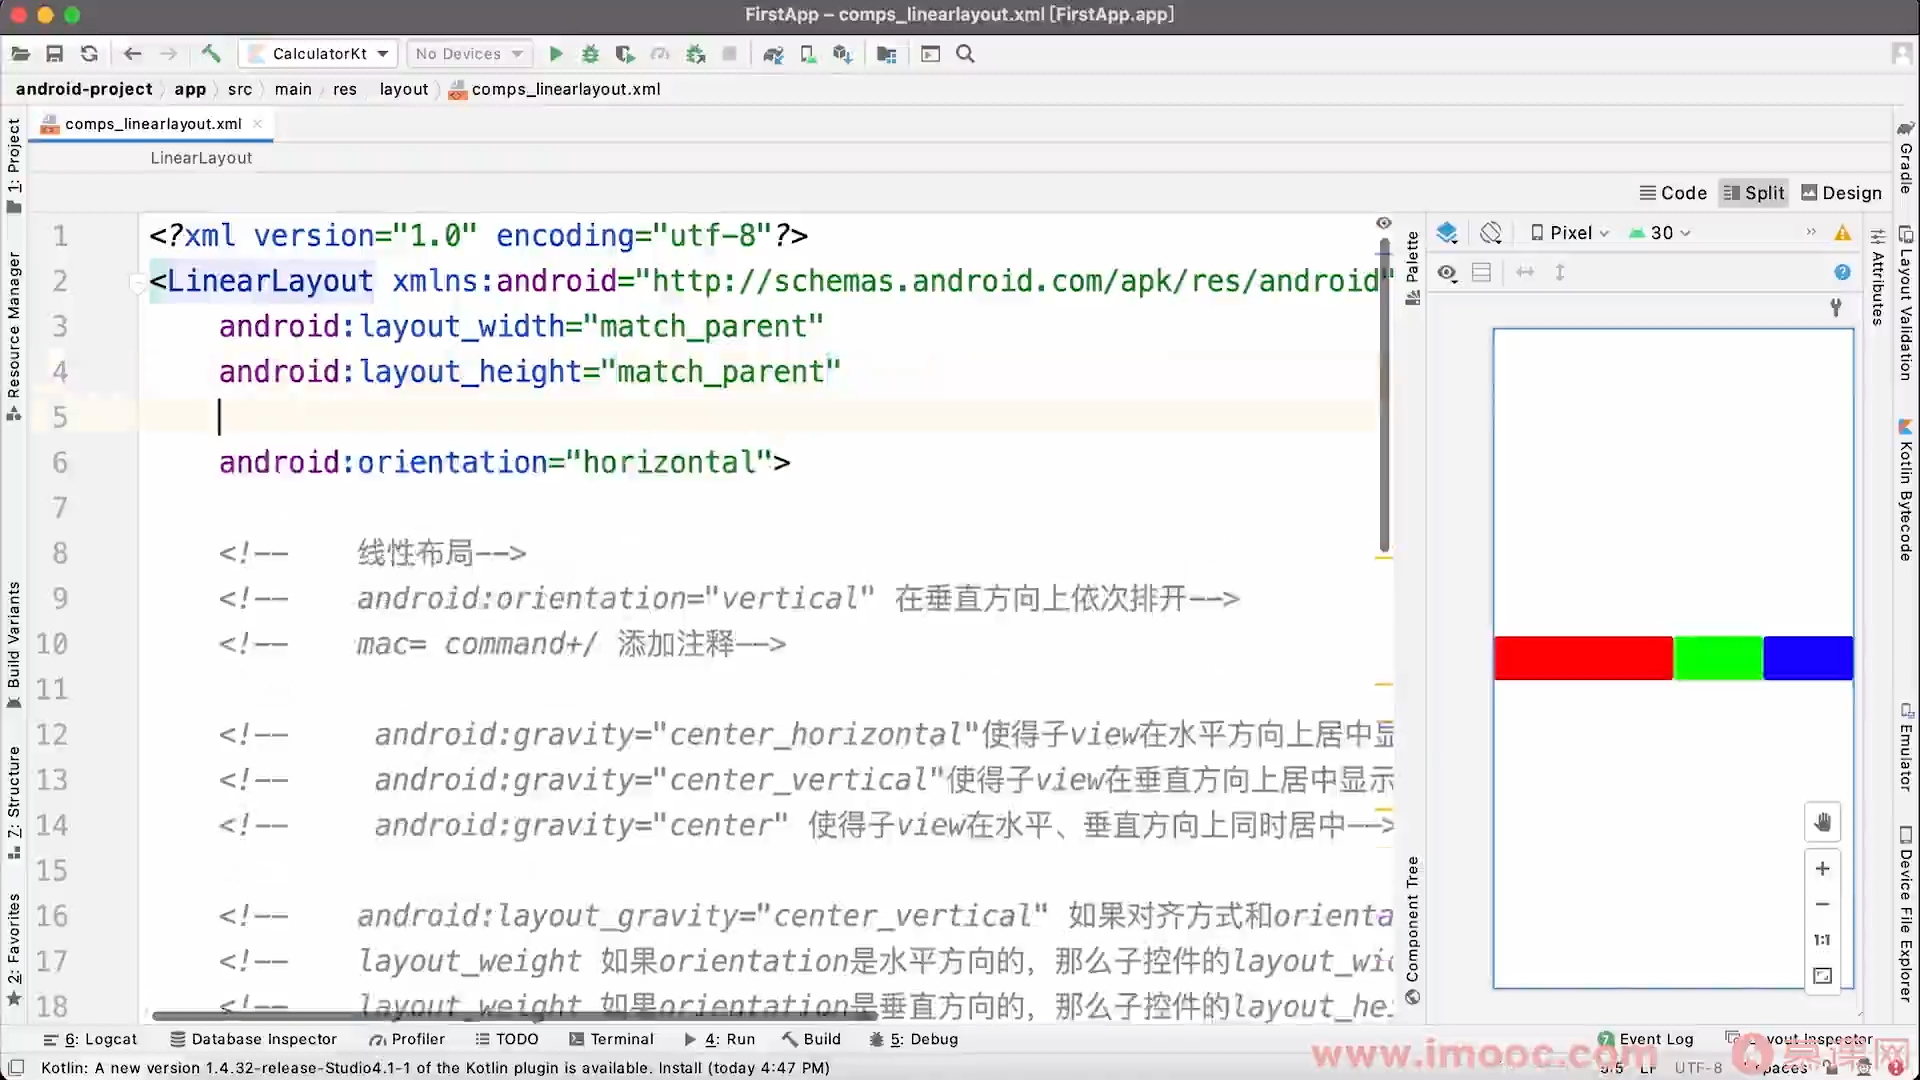The height and width of the screenshot is (1080, 1920).
Task: Click the Sync/Refresh icon in toolbar
Action: tap(89, 54)
